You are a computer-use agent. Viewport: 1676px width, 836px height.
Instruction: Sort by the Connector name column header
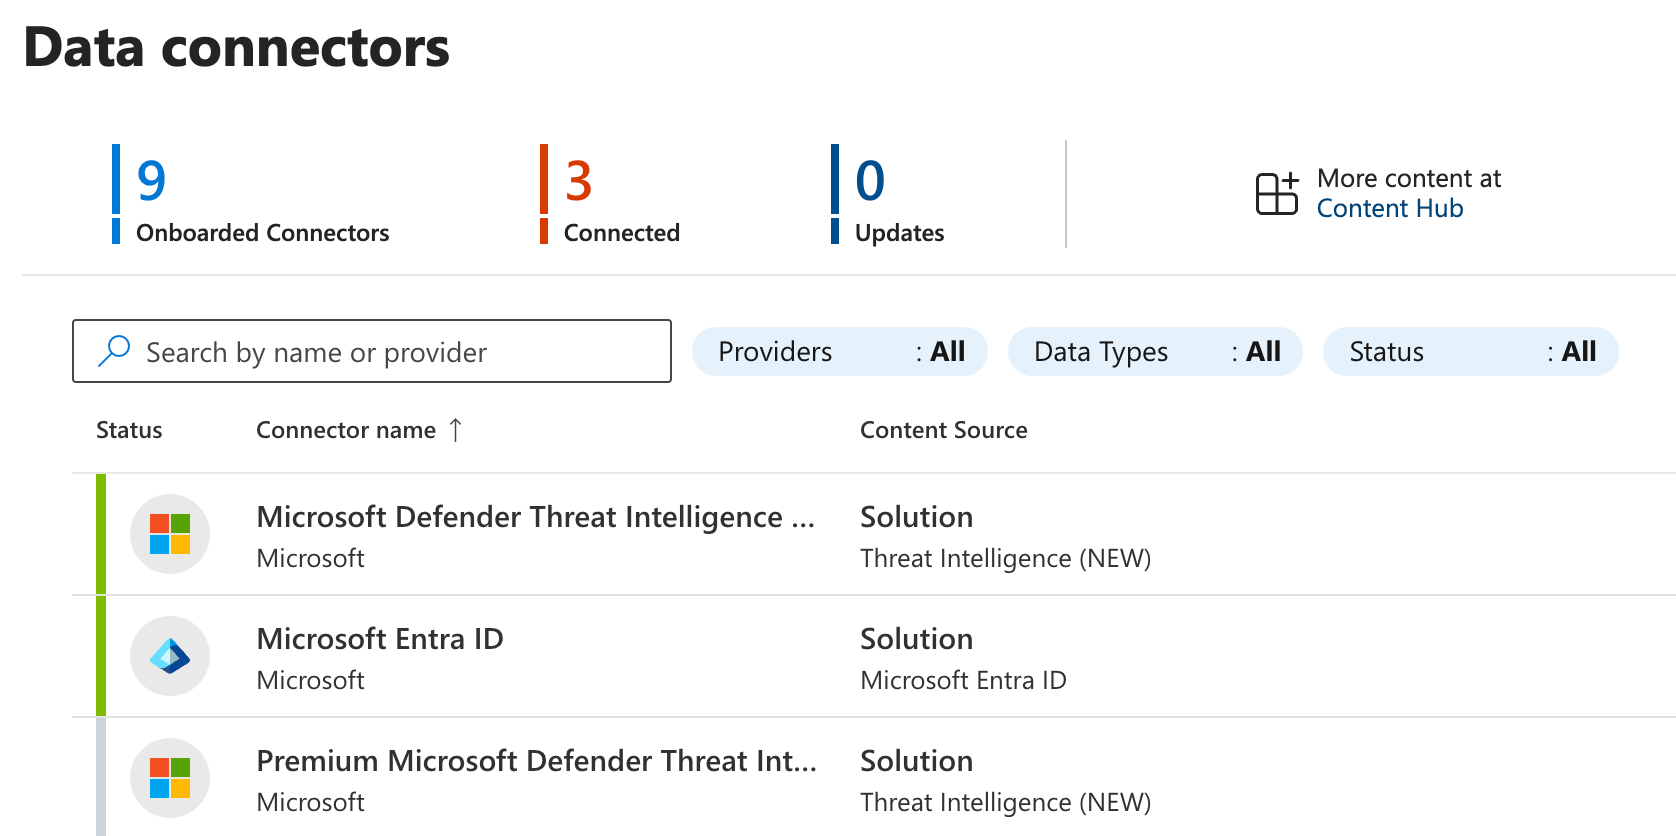tap(345, 430)
